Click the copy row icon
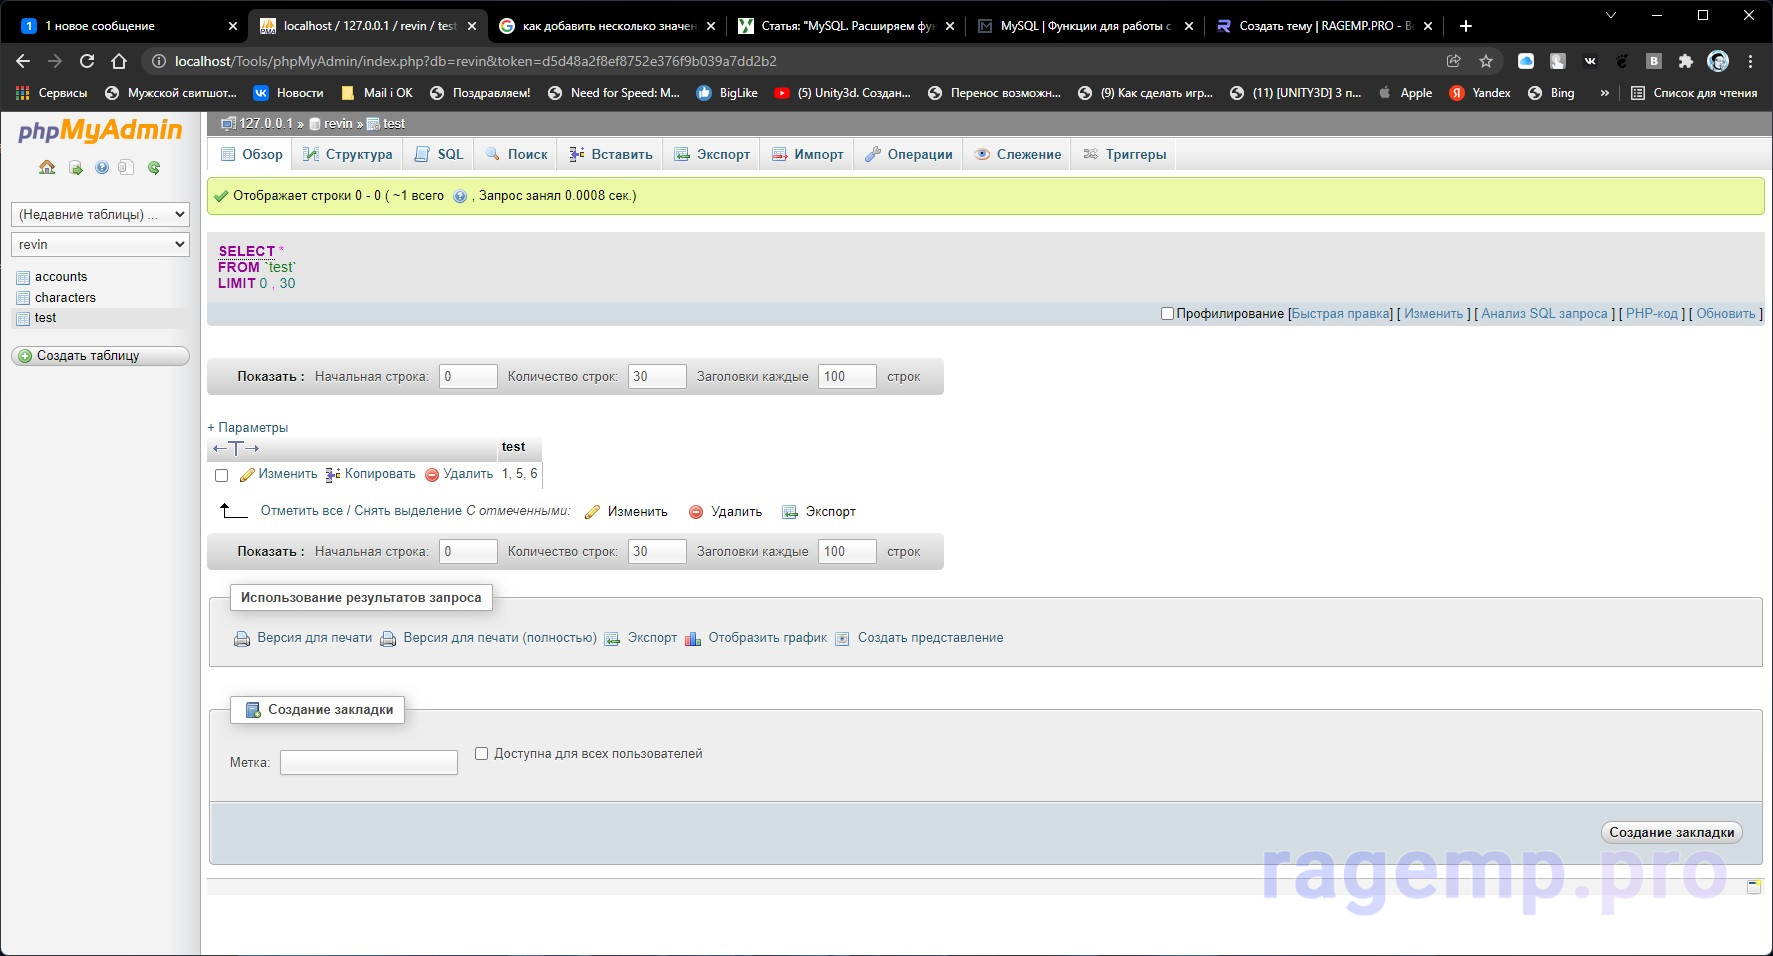This screenshot has height=956, width=1773. coord(333,475)
